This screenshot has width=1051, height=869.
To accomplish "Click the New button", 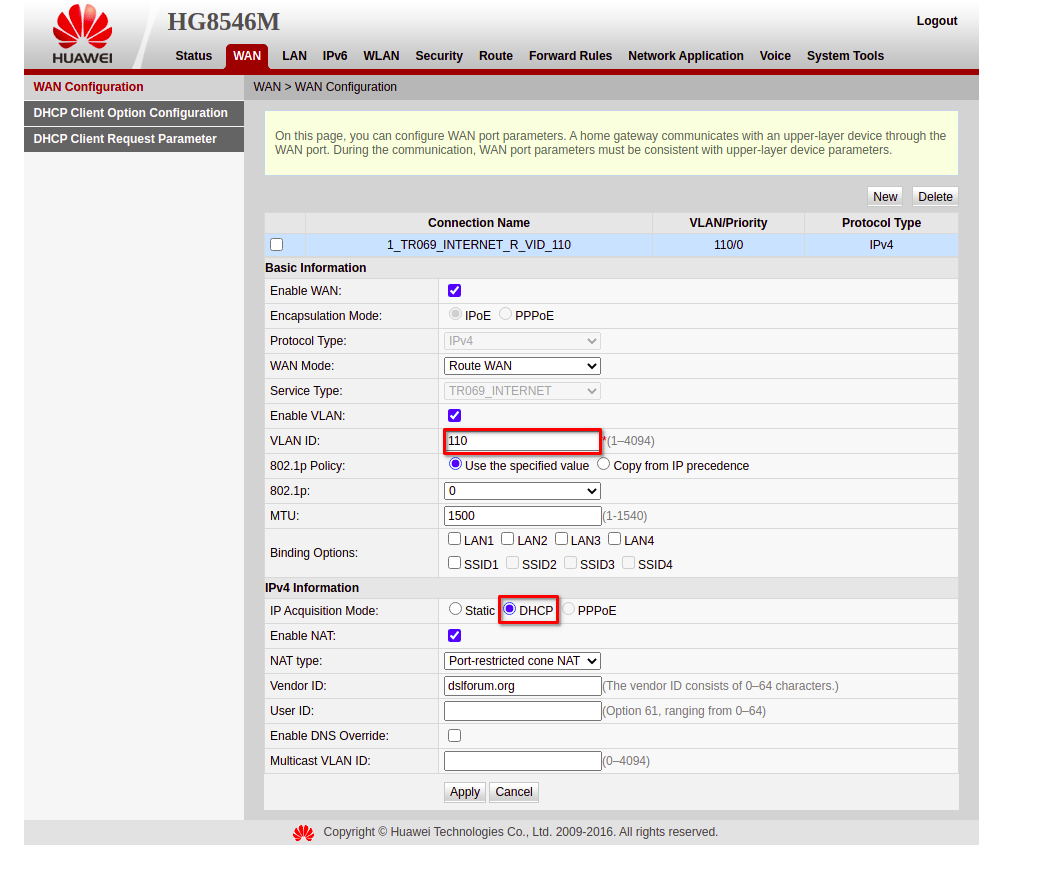I will click(x=885, y=197).
